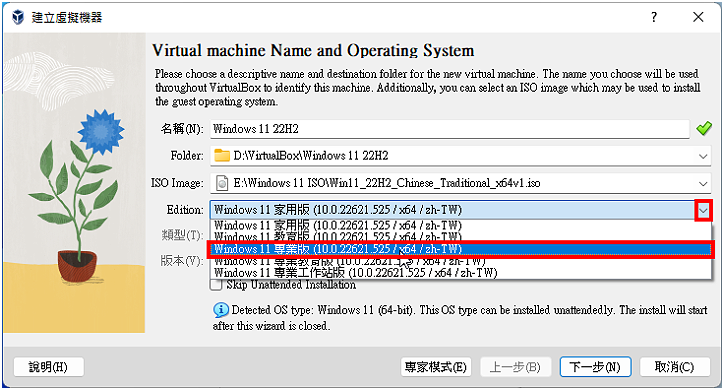Close the Create Virtual Machine dialog
This screenshot has width=724, height=390.
click(x=698, y=17)
